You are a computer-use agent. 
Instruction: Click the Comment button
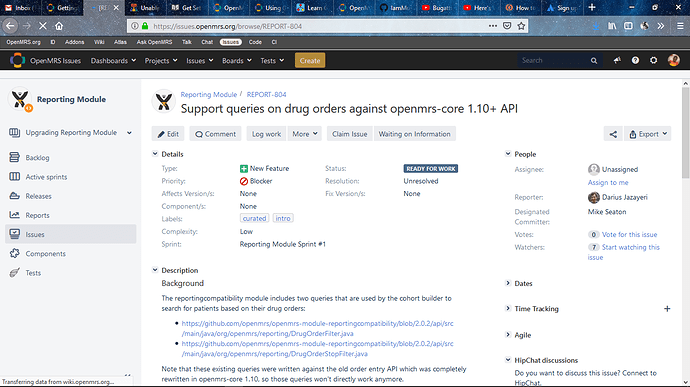(x=215, y=134)
